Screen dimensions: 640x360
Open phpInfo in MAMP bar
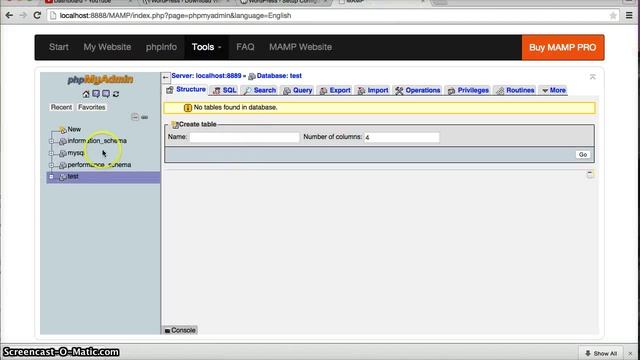(x=161, y=47)
